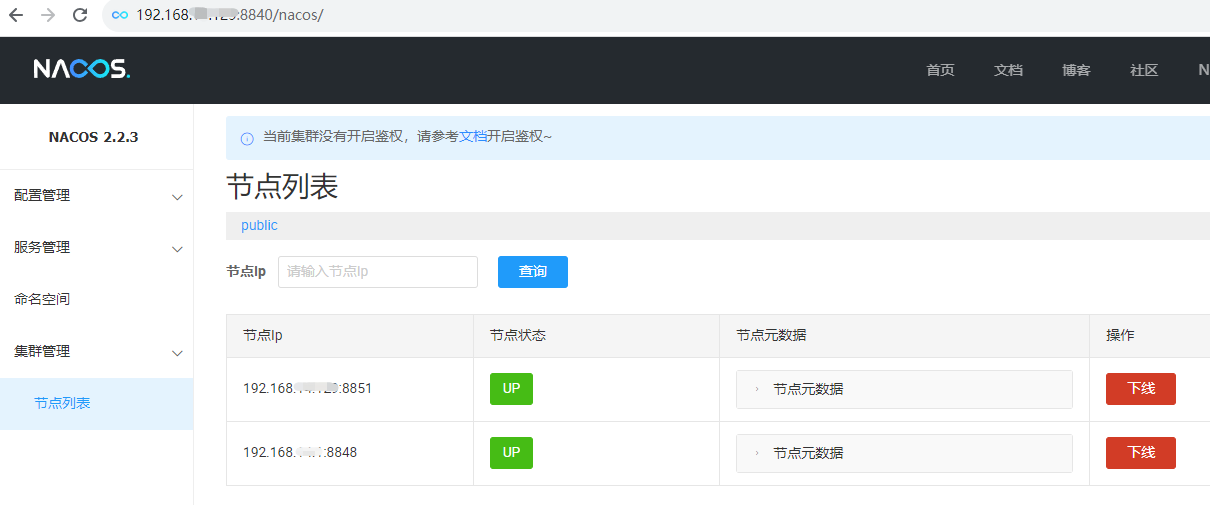Expand the 配置管理 sidebar menu
1210x505 pixels.
tap(97, 196)
